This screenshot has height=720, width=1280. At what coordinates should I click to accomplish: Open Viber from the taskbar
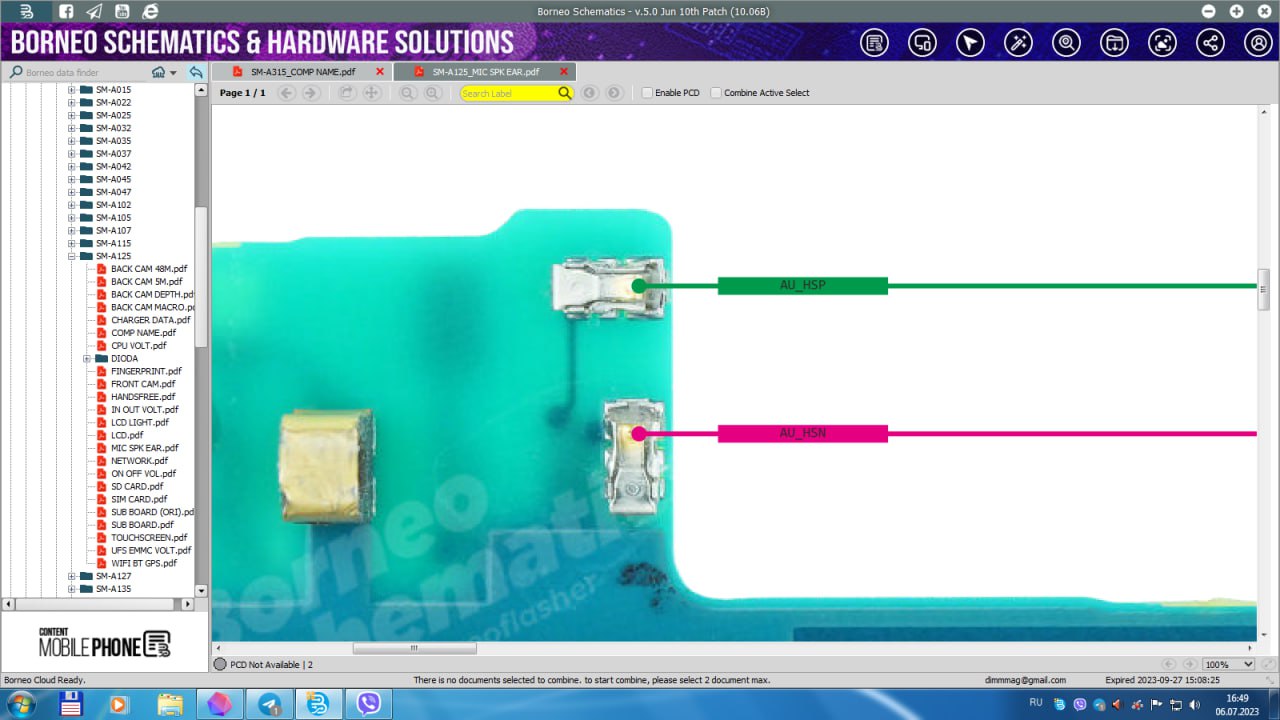tap(369, 704)
